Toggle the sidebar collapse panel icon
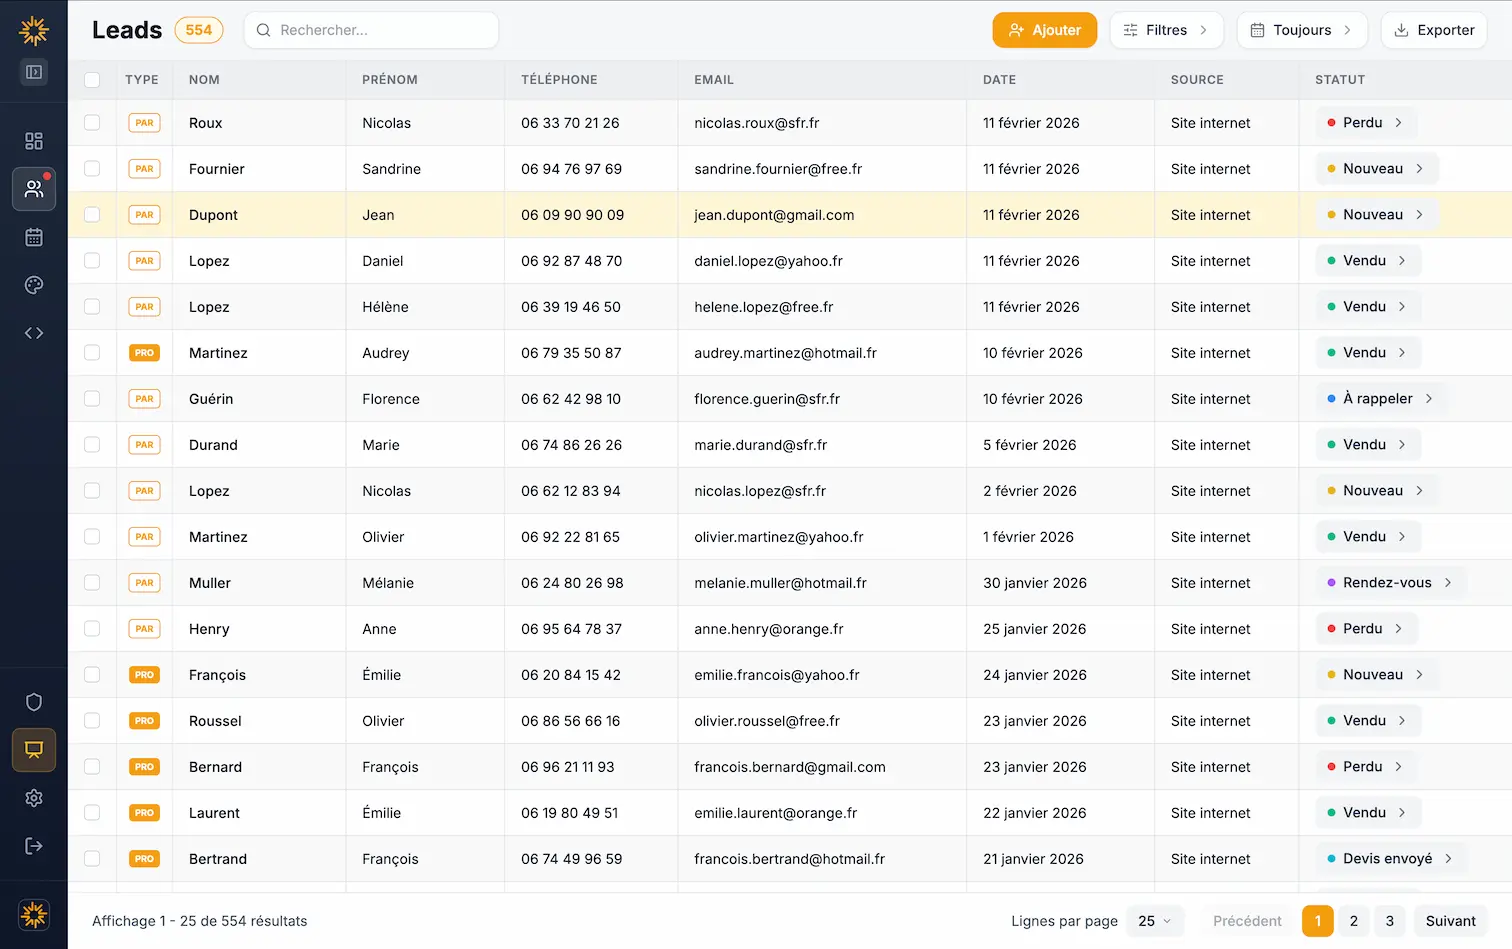The image size is (1512, 949). (x=34, y=72)
